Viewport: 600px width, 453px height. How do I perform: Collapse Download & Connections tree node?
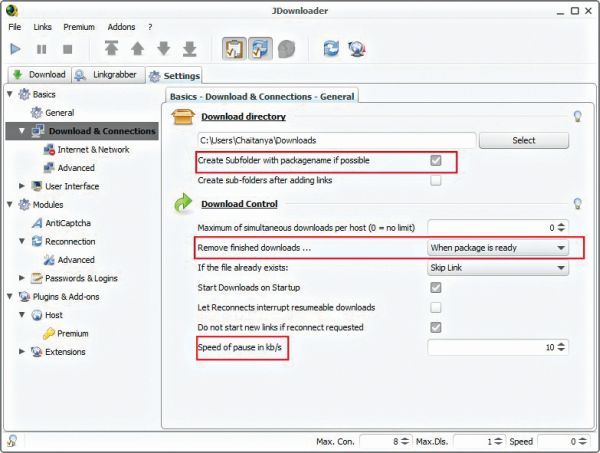click(22, 131)
